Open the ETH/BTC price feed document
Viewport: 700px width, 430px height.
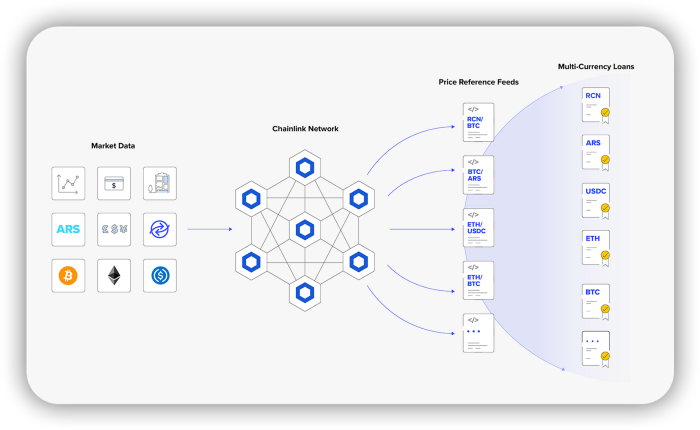(479, 280)
